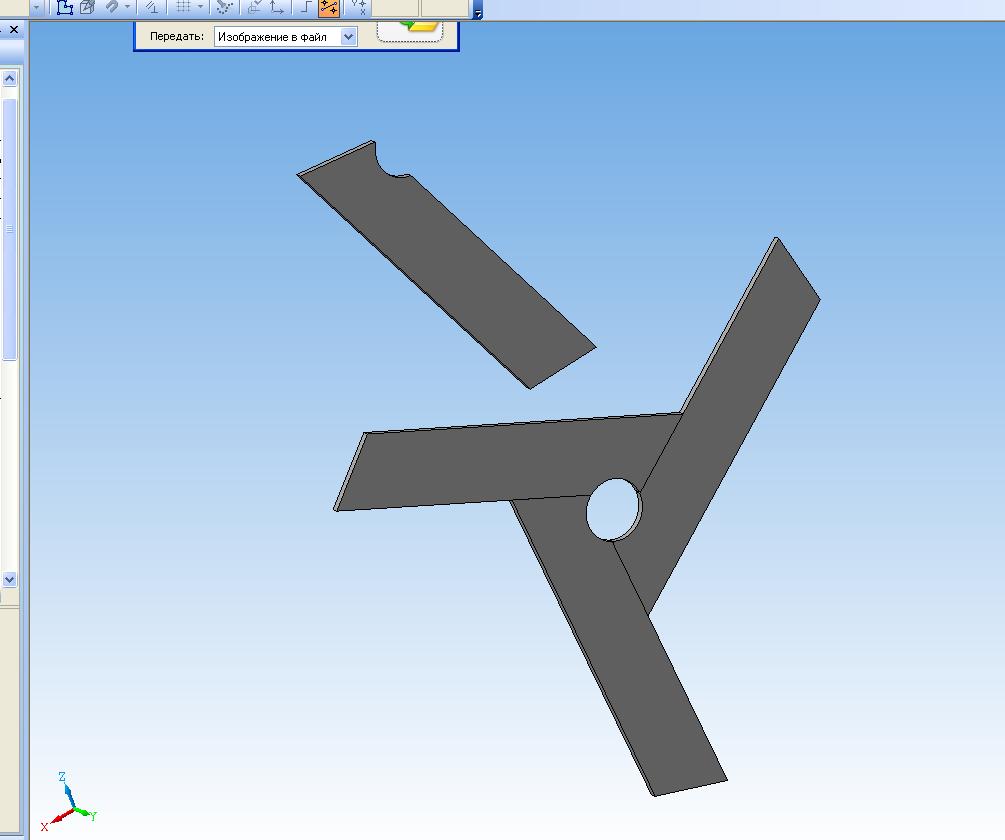Image resolution: width=1005 pixels, height=840 pixels.
Task: Click the yellow folder send button
Action: [x=410, y=31]
